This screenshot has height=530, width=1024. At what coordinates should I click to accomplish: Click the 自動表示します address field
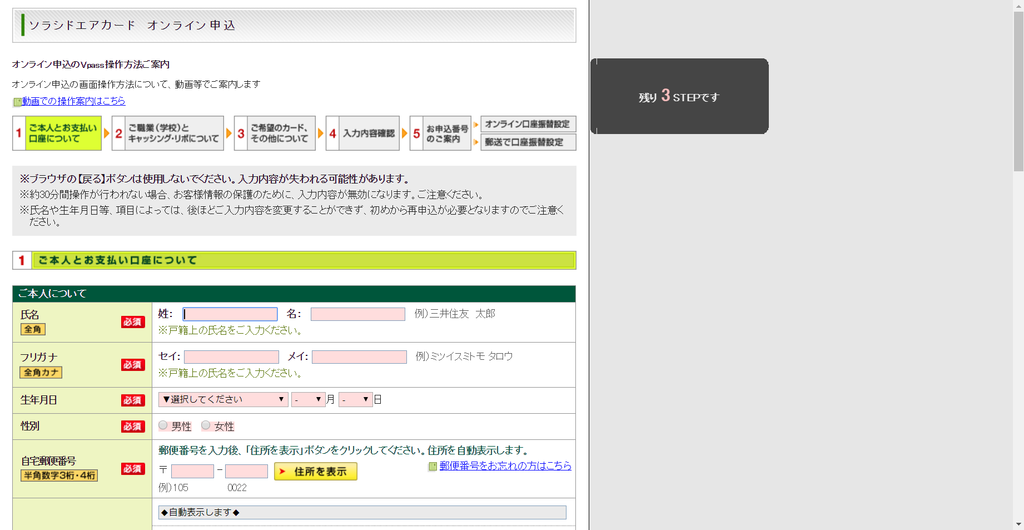(x=362, y=512)
